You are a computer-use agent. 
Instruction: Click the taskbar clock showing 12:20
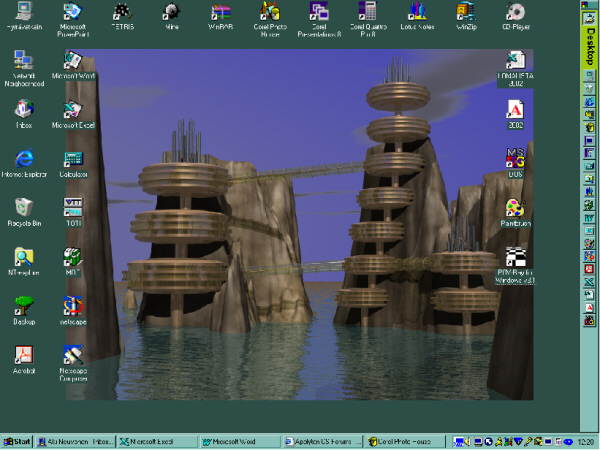(585, 442)
